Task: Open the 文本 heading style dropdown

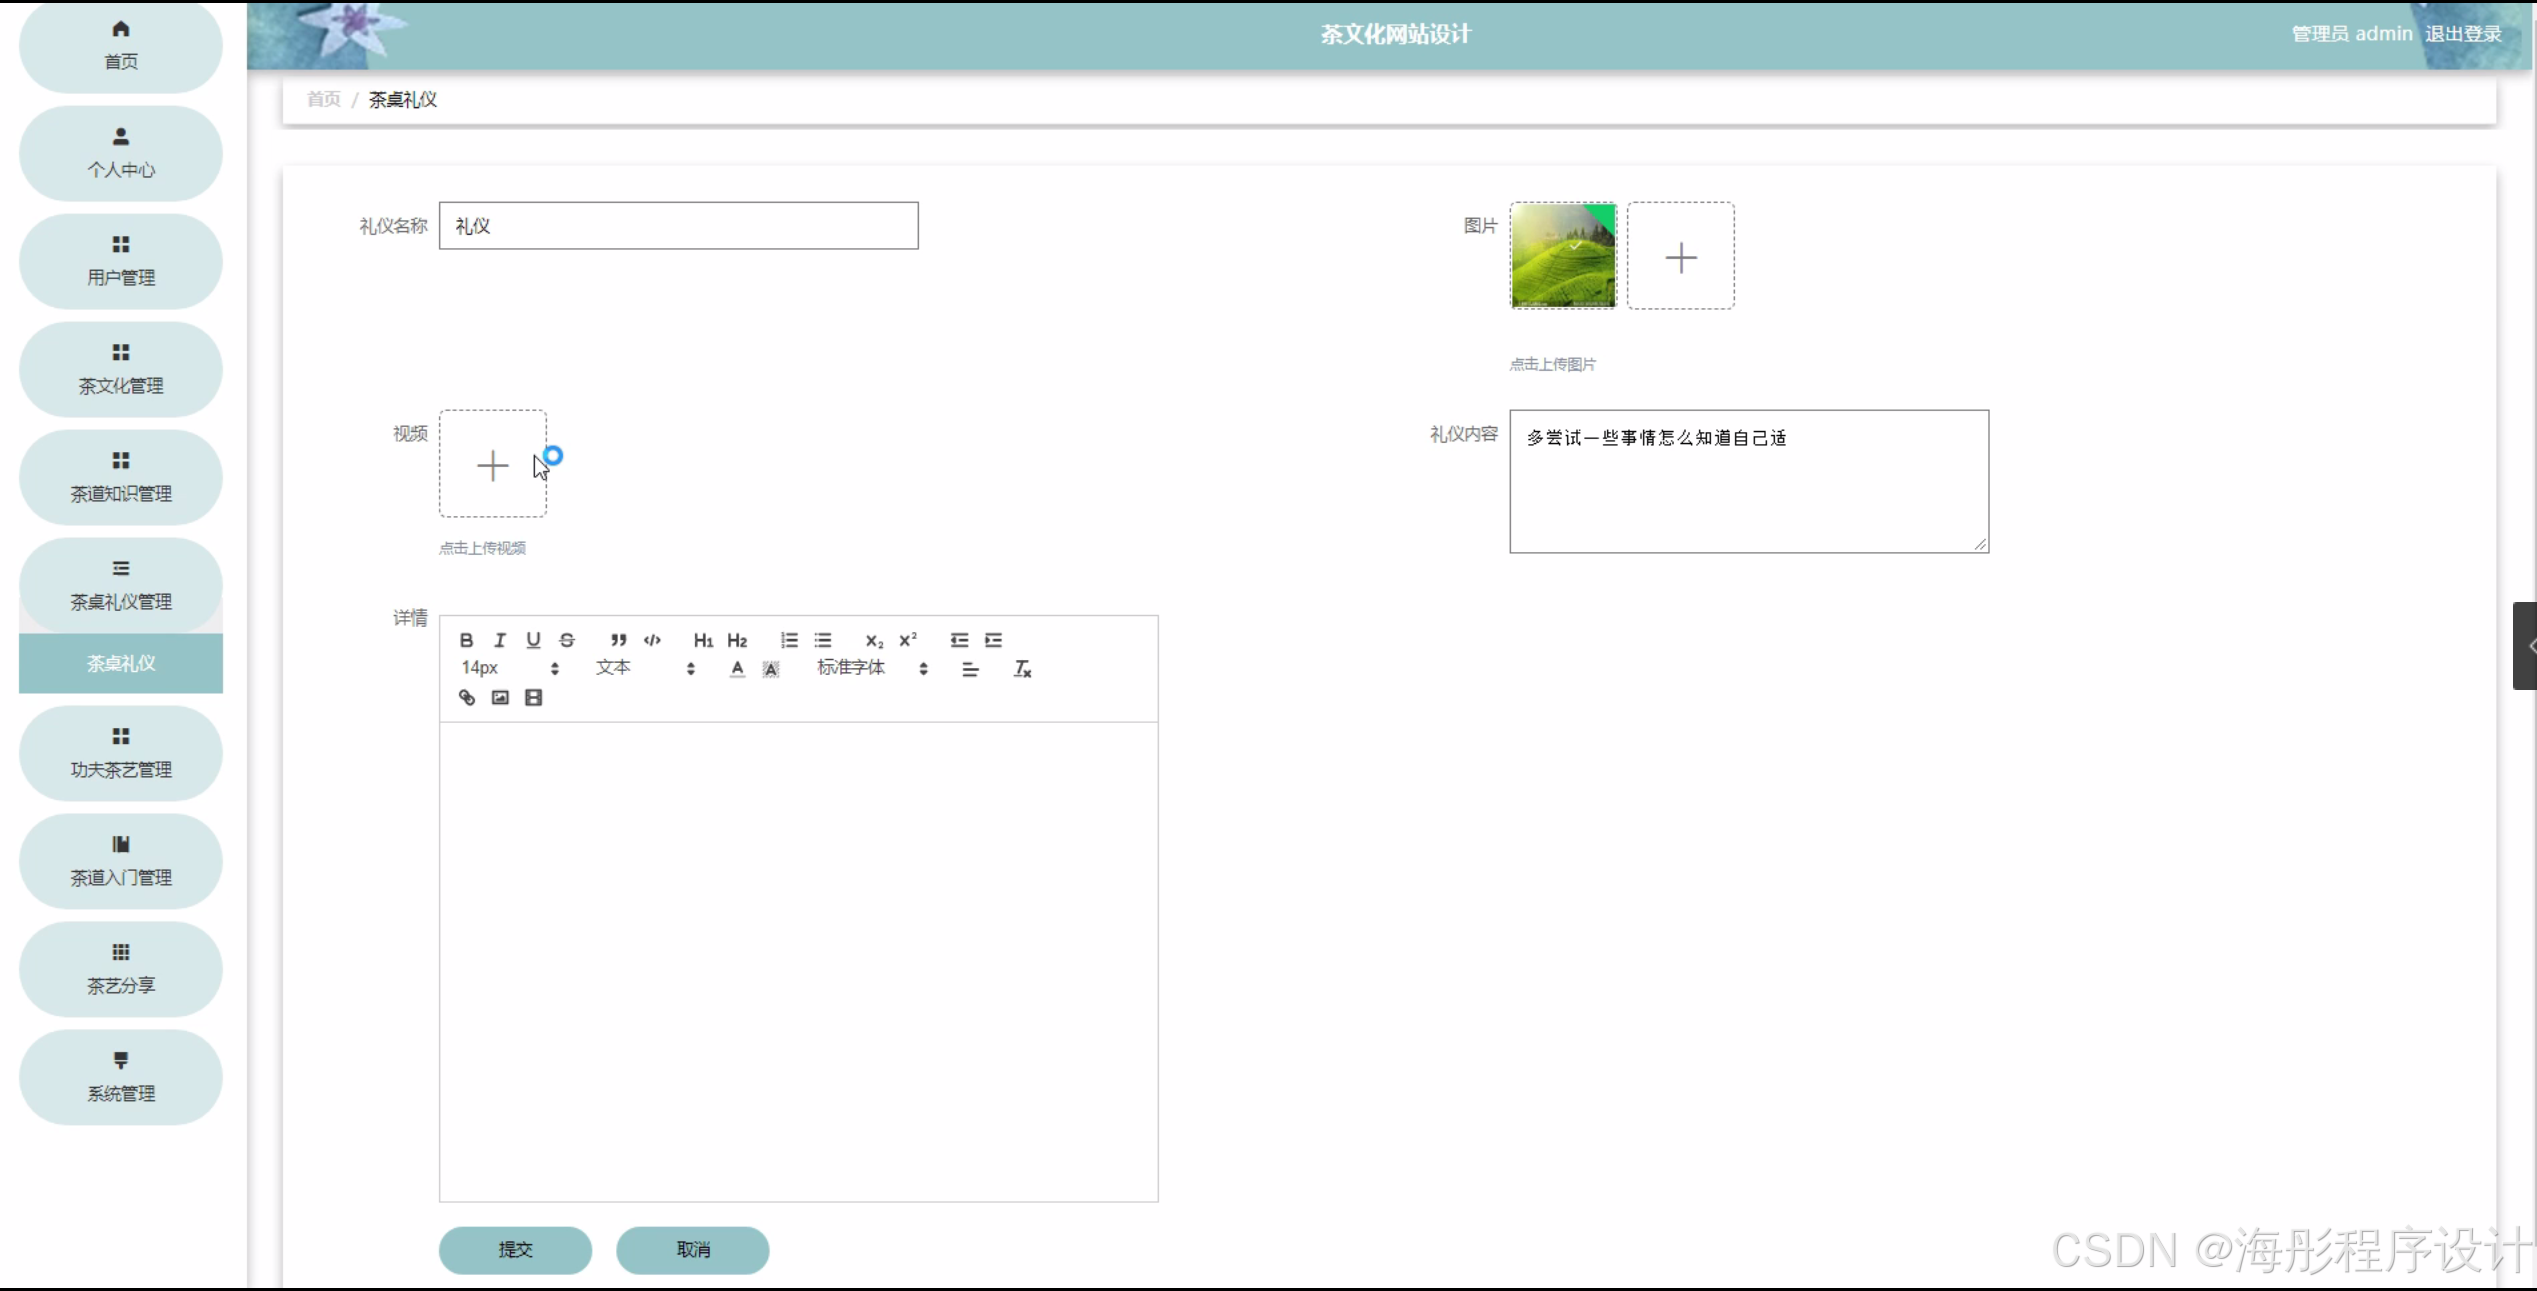Action: [x=645, y=668]
